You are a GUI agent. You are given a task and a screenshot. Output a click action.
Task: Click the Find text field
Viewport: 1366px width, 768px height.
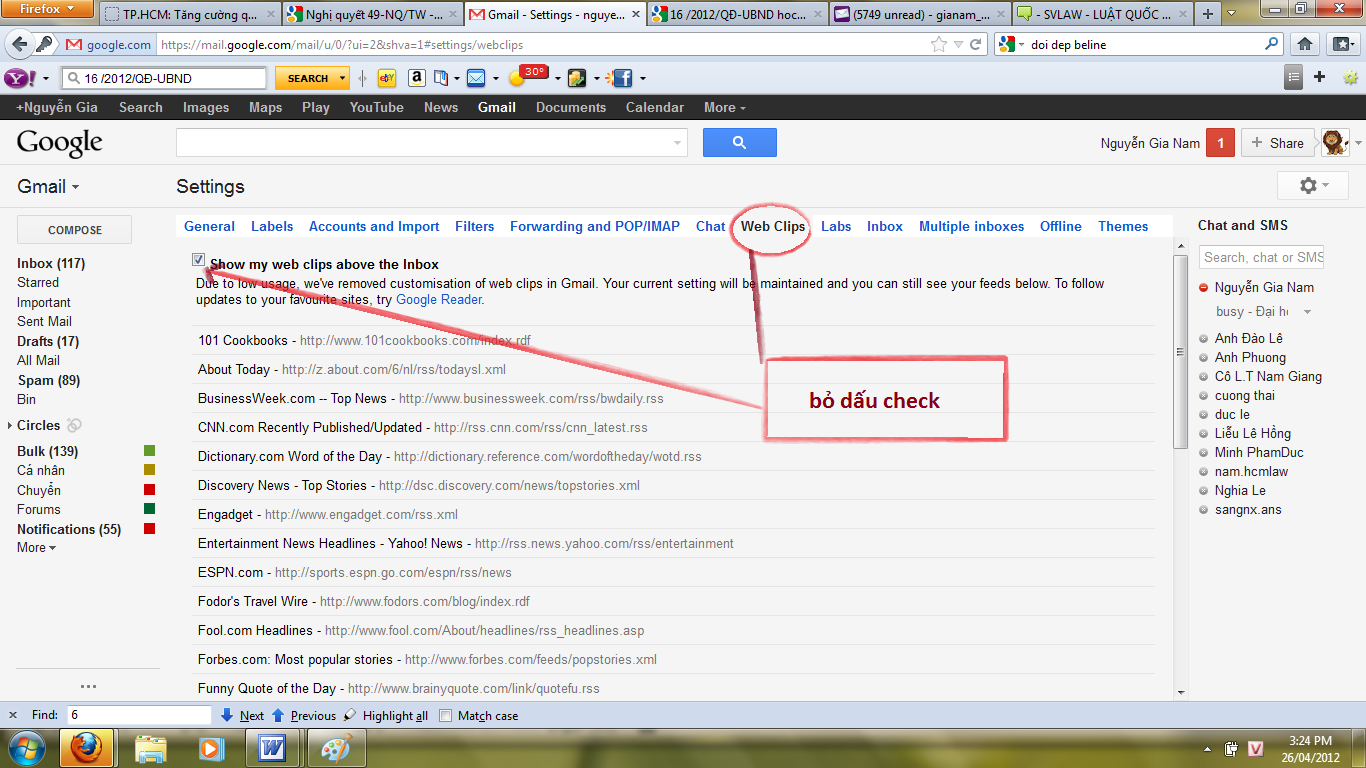coord(139,716)
